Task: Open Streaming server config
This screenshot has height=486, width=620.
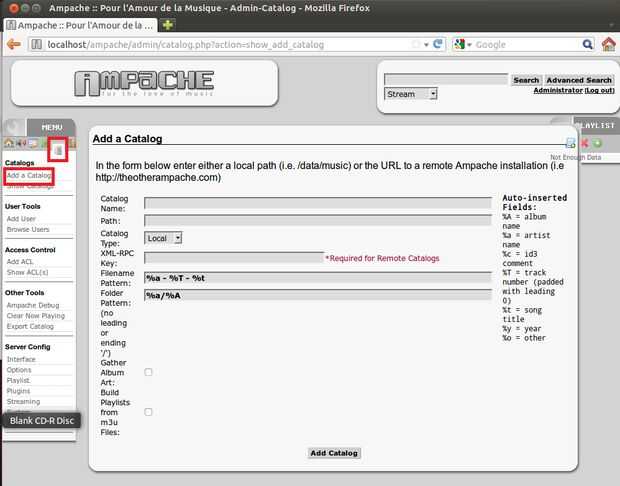Action: 23,401
